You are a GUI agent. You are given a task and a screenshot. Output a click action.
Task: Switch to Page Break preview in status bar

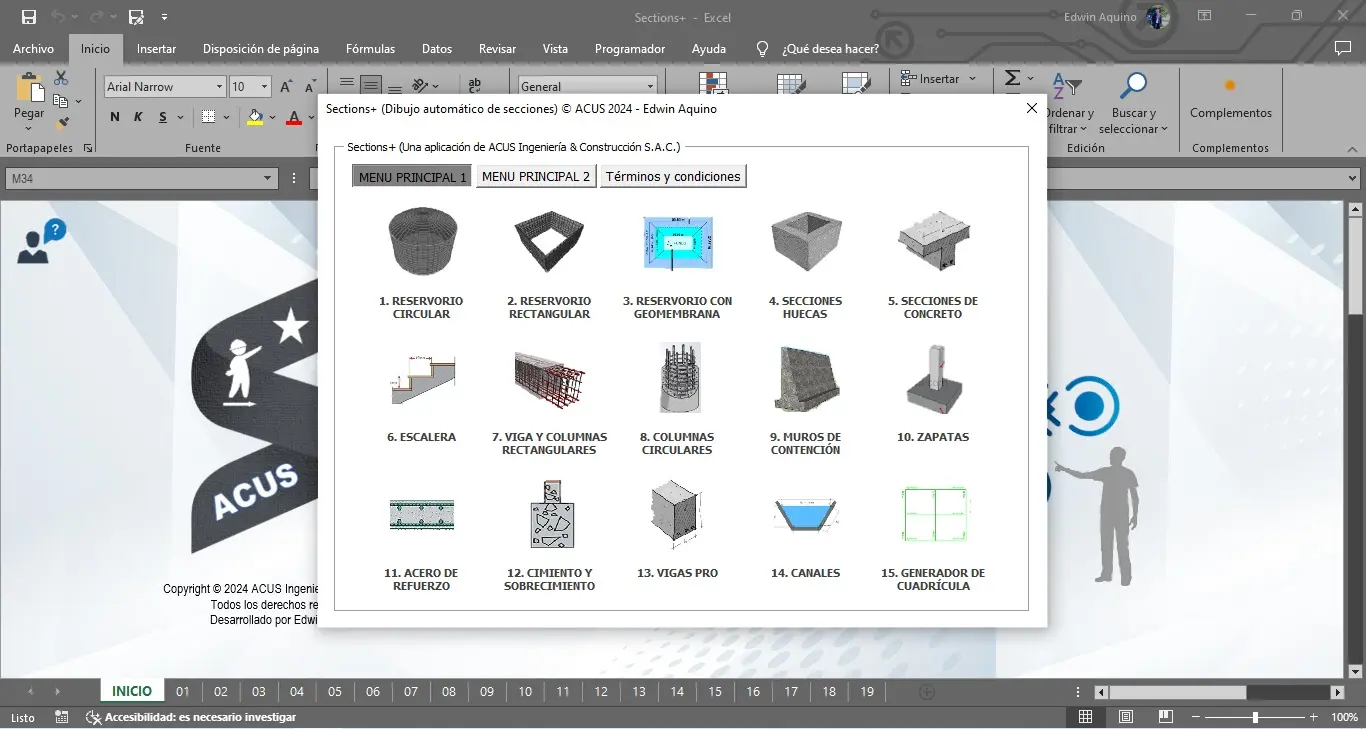(1165, 717)
